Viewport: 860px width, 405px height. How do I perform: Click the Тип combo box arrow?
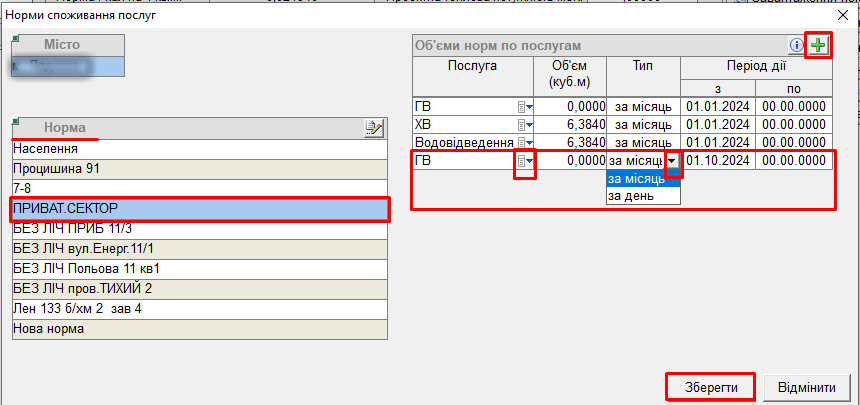[673, 161]
